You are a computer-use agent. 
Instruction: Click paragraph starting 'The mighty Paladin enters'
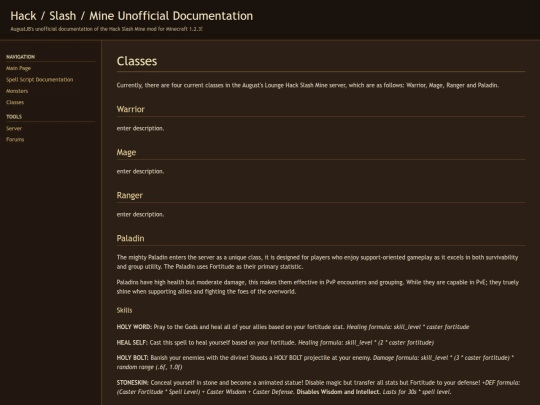pos(317,262)
